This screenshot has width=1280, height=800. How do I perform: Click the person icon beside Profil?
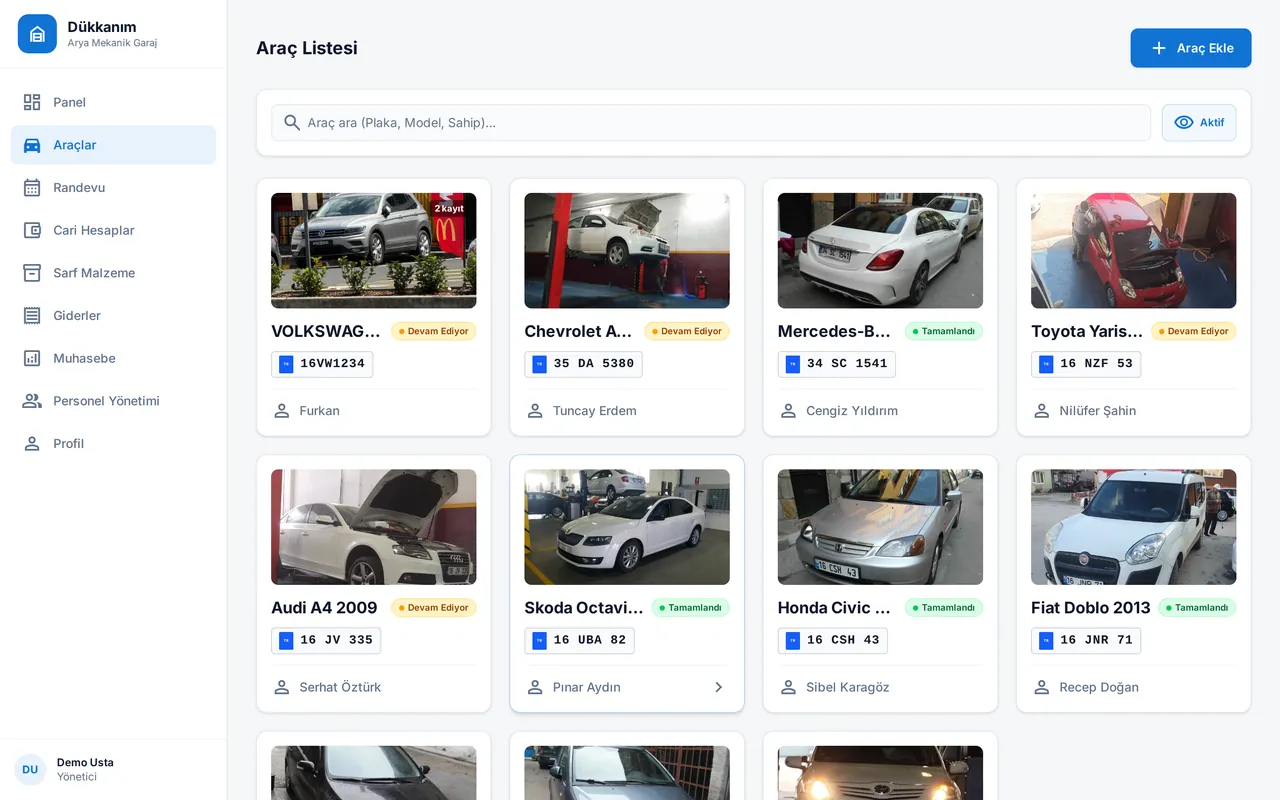[x=32, y=444]
